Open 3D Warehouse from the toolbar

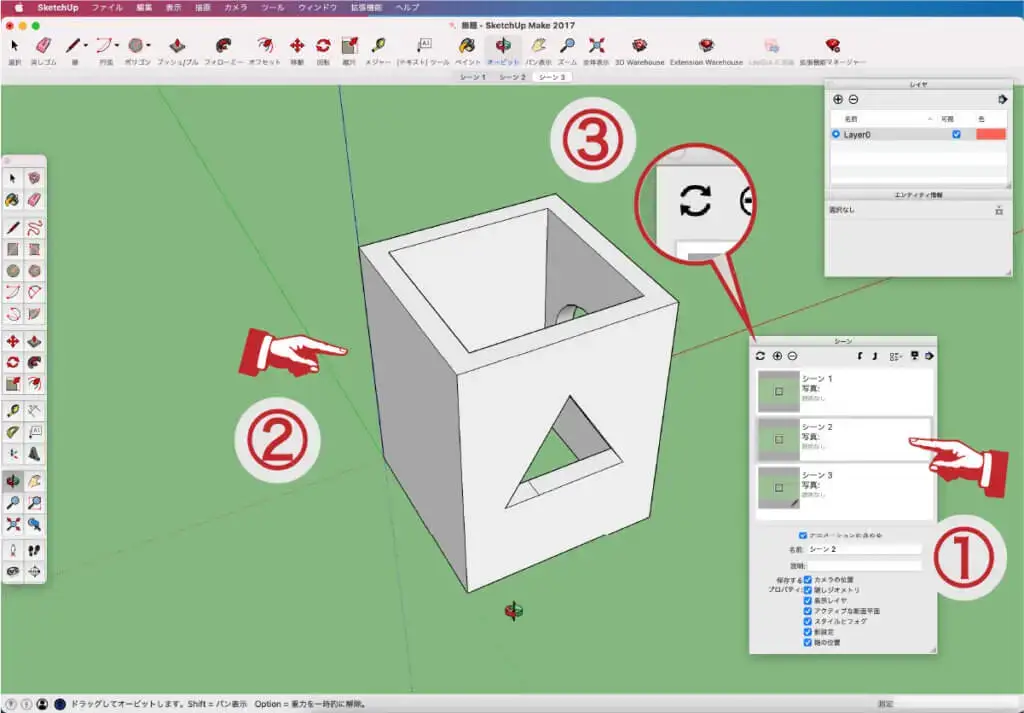point(639,46)
